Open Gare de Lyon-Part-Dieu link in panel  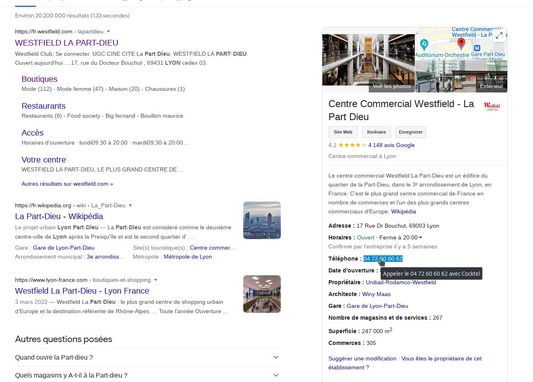click(x=377, y=306)
